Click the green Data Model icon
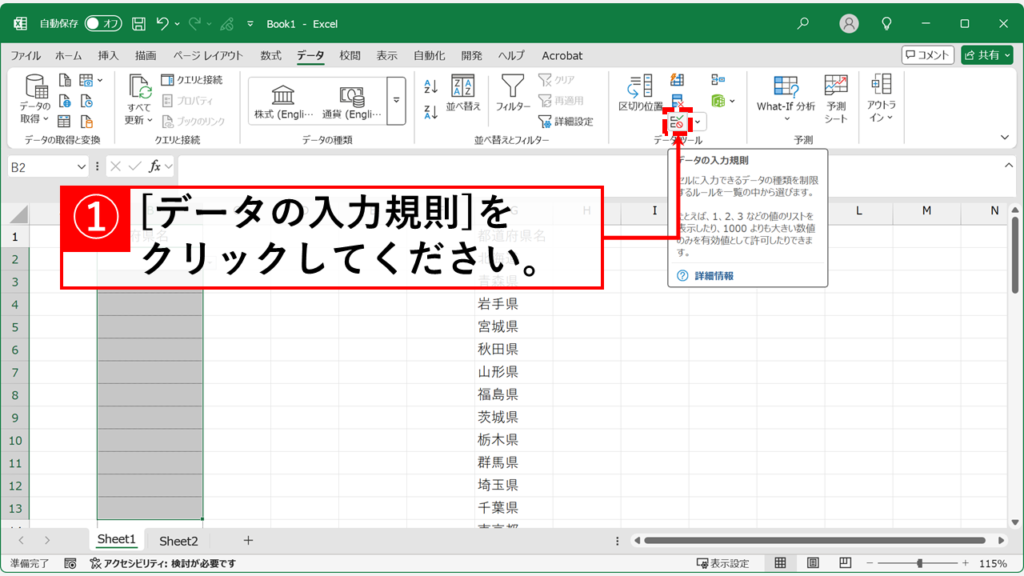Image resolution: width=1024 pixels, height=576 pixels. [718, 101]
